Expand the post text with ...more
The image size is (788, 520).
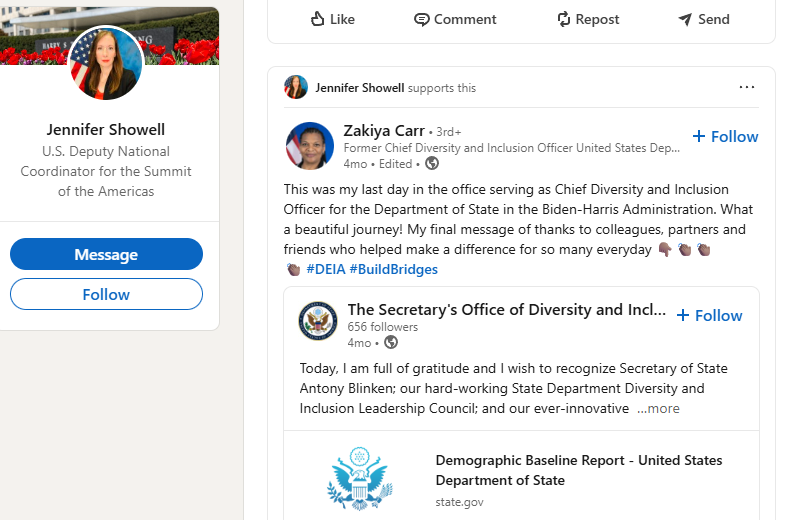tap(658, 408)
